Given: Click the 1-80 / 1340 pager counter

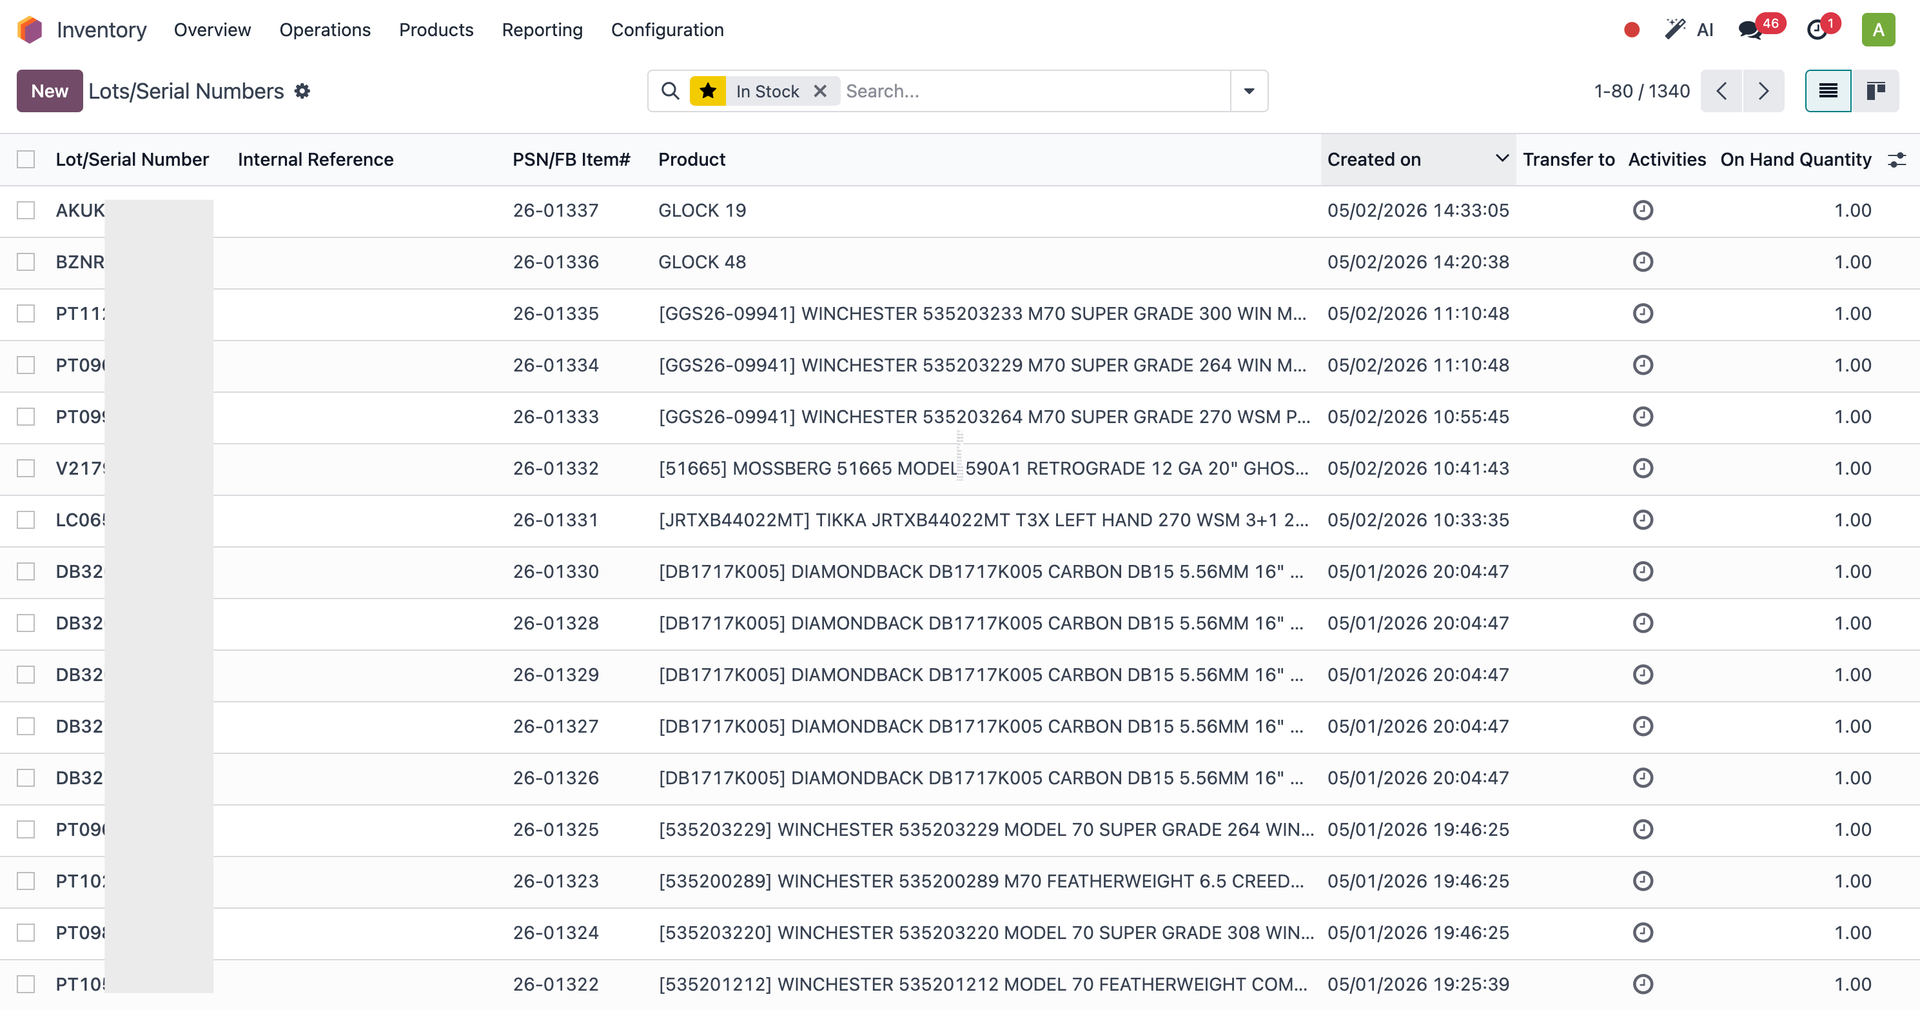Looking at the screenshot, I should (1641, 91).
